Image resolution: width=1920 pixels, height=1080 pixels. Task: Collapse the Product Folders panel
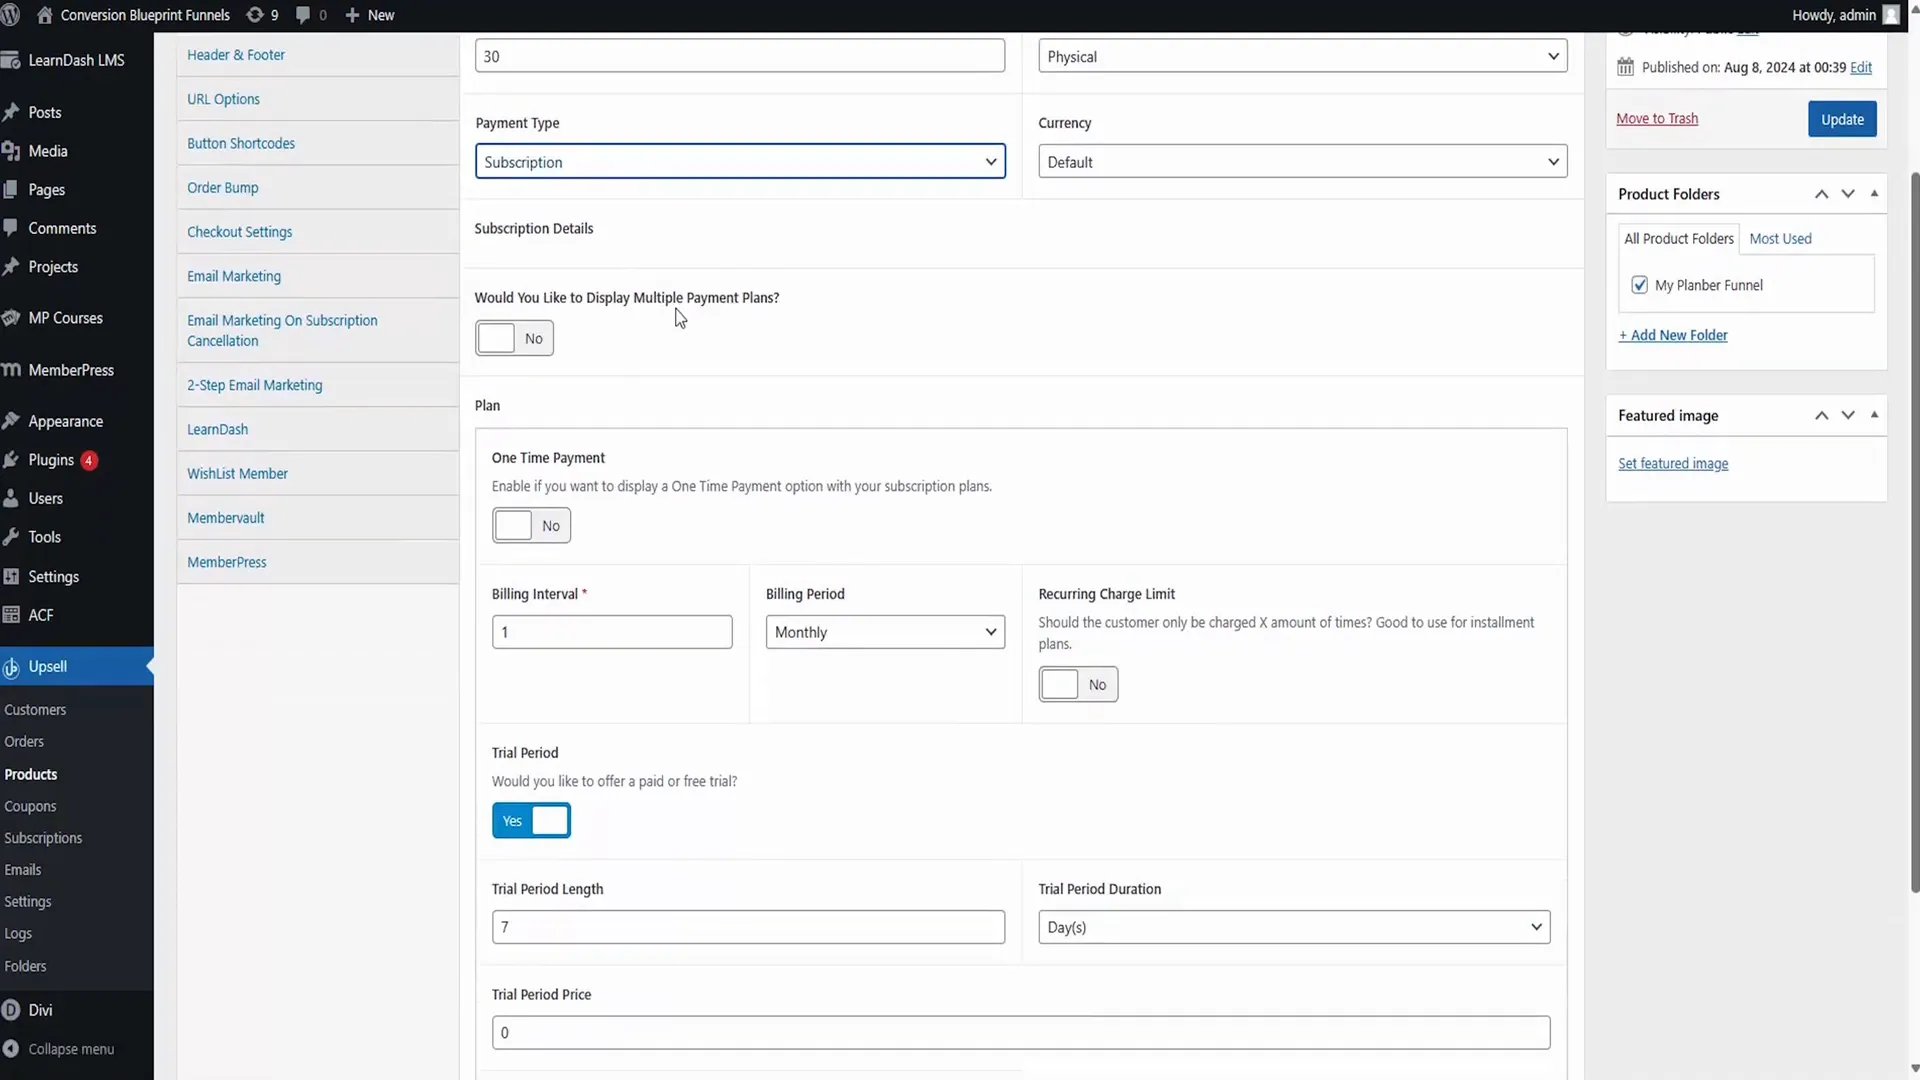click(1874, 193)
